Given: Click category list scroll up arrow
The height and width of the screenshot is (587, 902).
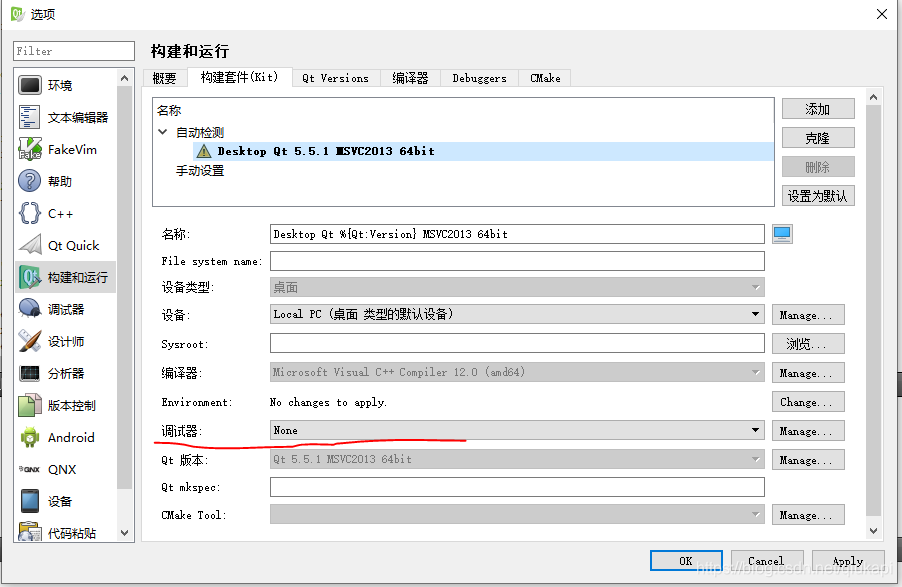Looking at the screenshot, I should tap(125, 77).
